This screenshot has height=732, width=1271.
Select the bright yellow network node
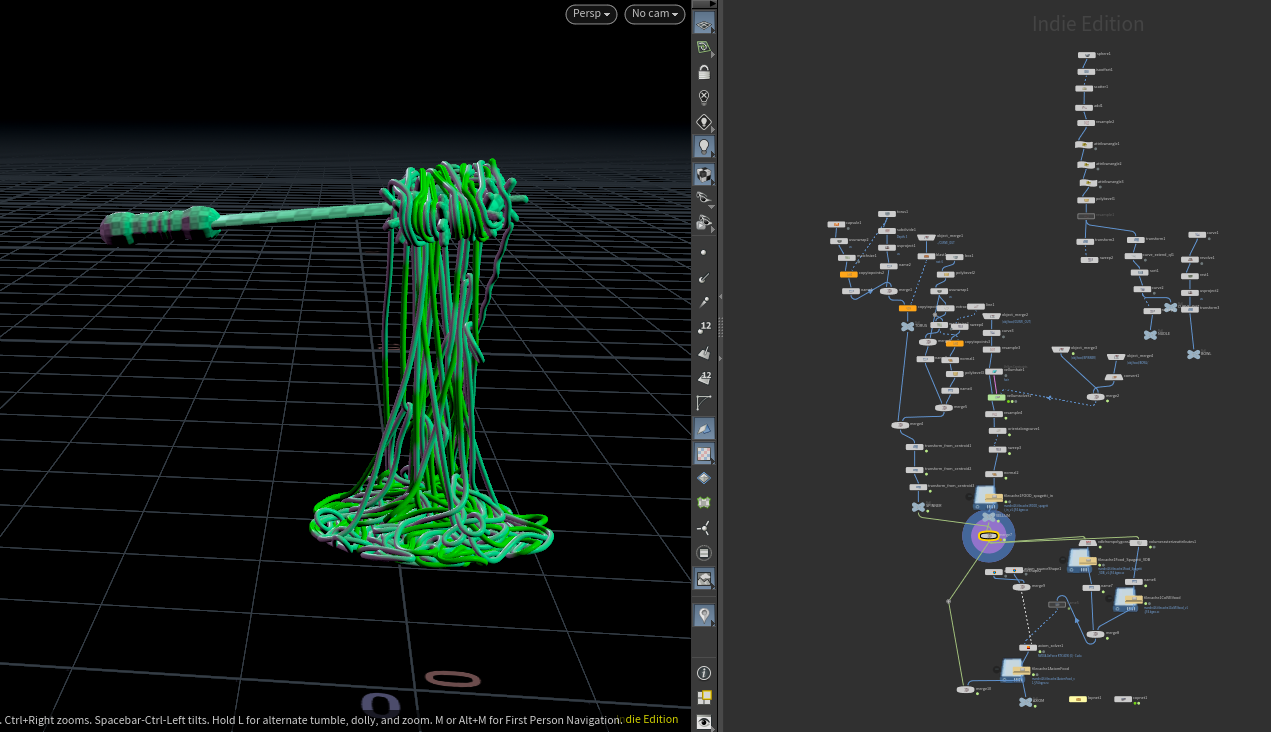click(x=1078, y=699)
